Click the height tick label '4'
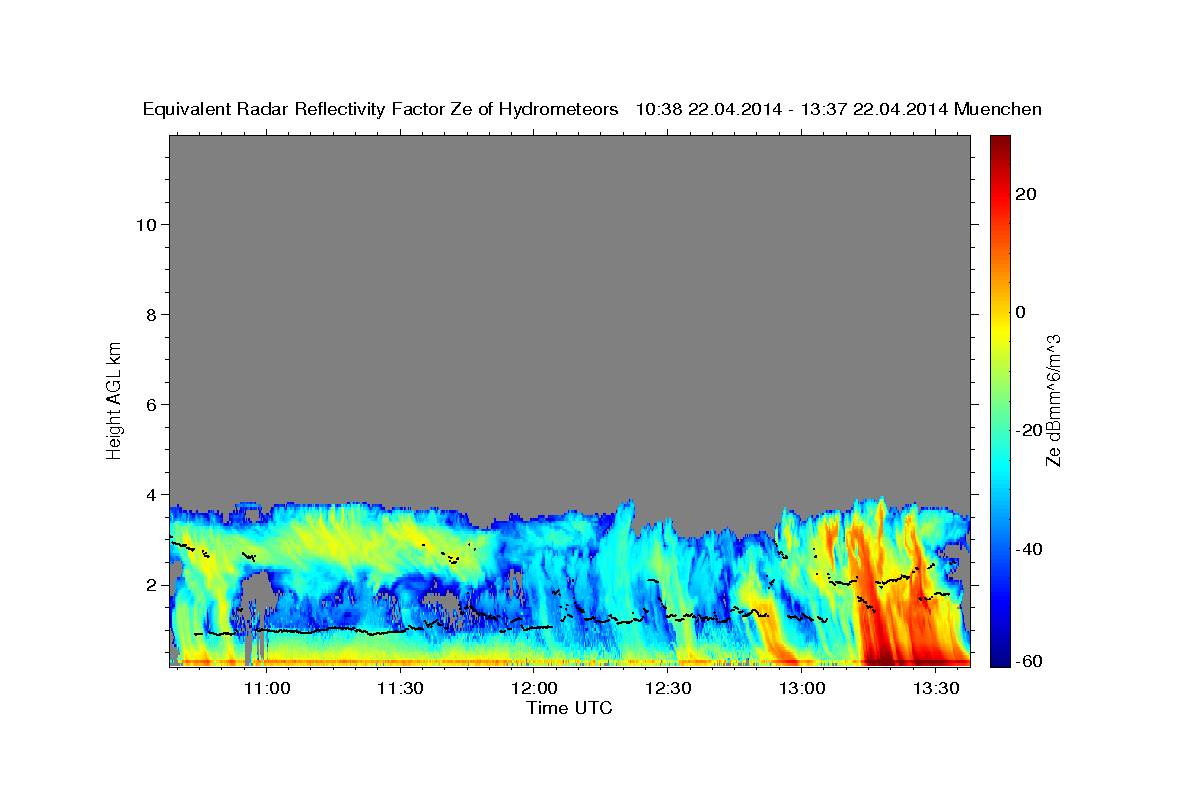Image resolution: width=1200 pixels, height=800 pixels. click(150, 494)
